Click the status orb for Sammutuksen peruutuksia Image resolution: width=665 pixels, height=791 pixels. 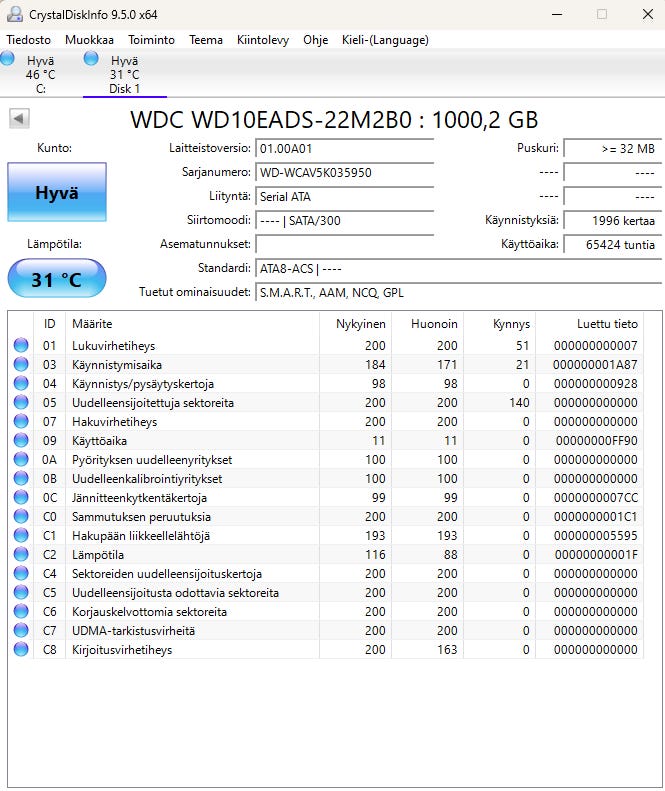[21, 516]
